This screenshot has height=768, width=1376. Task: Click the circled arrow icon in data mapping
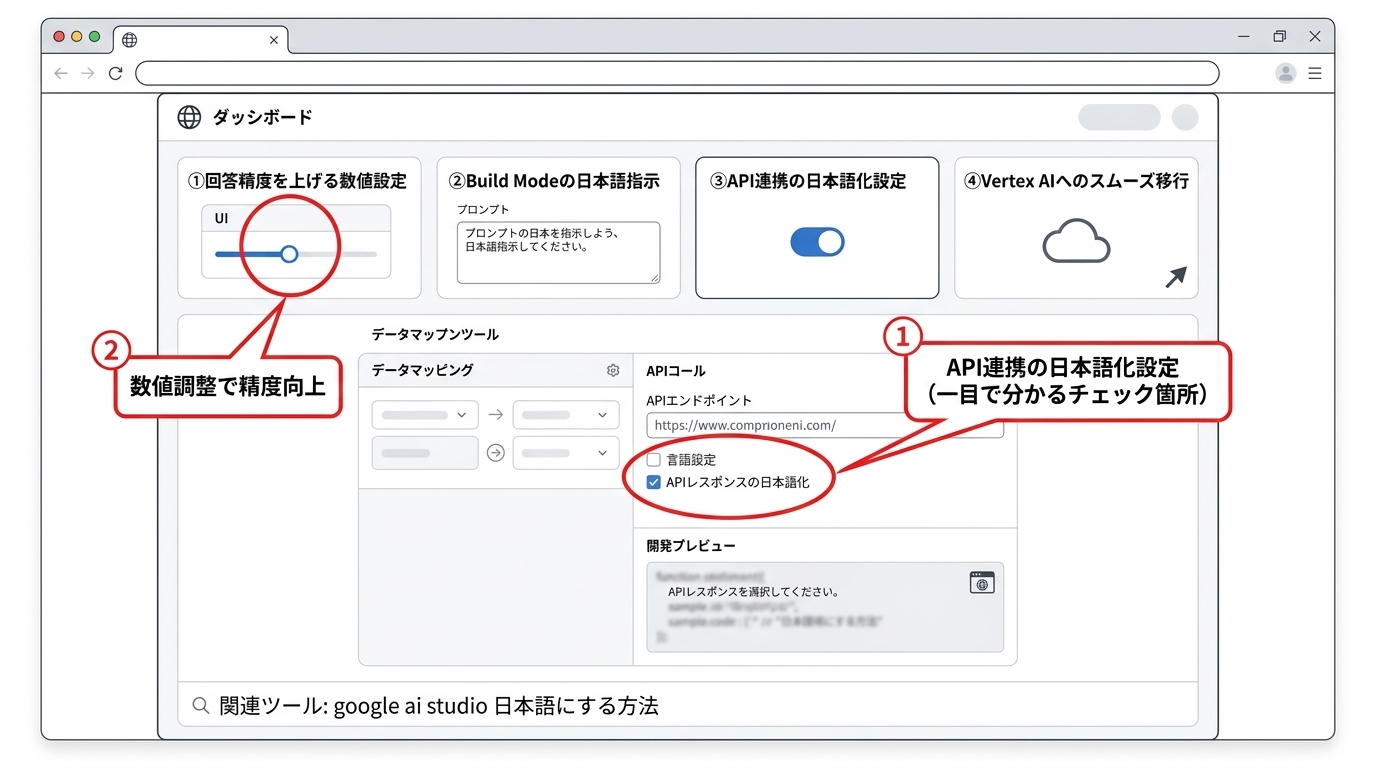(497, 452)
